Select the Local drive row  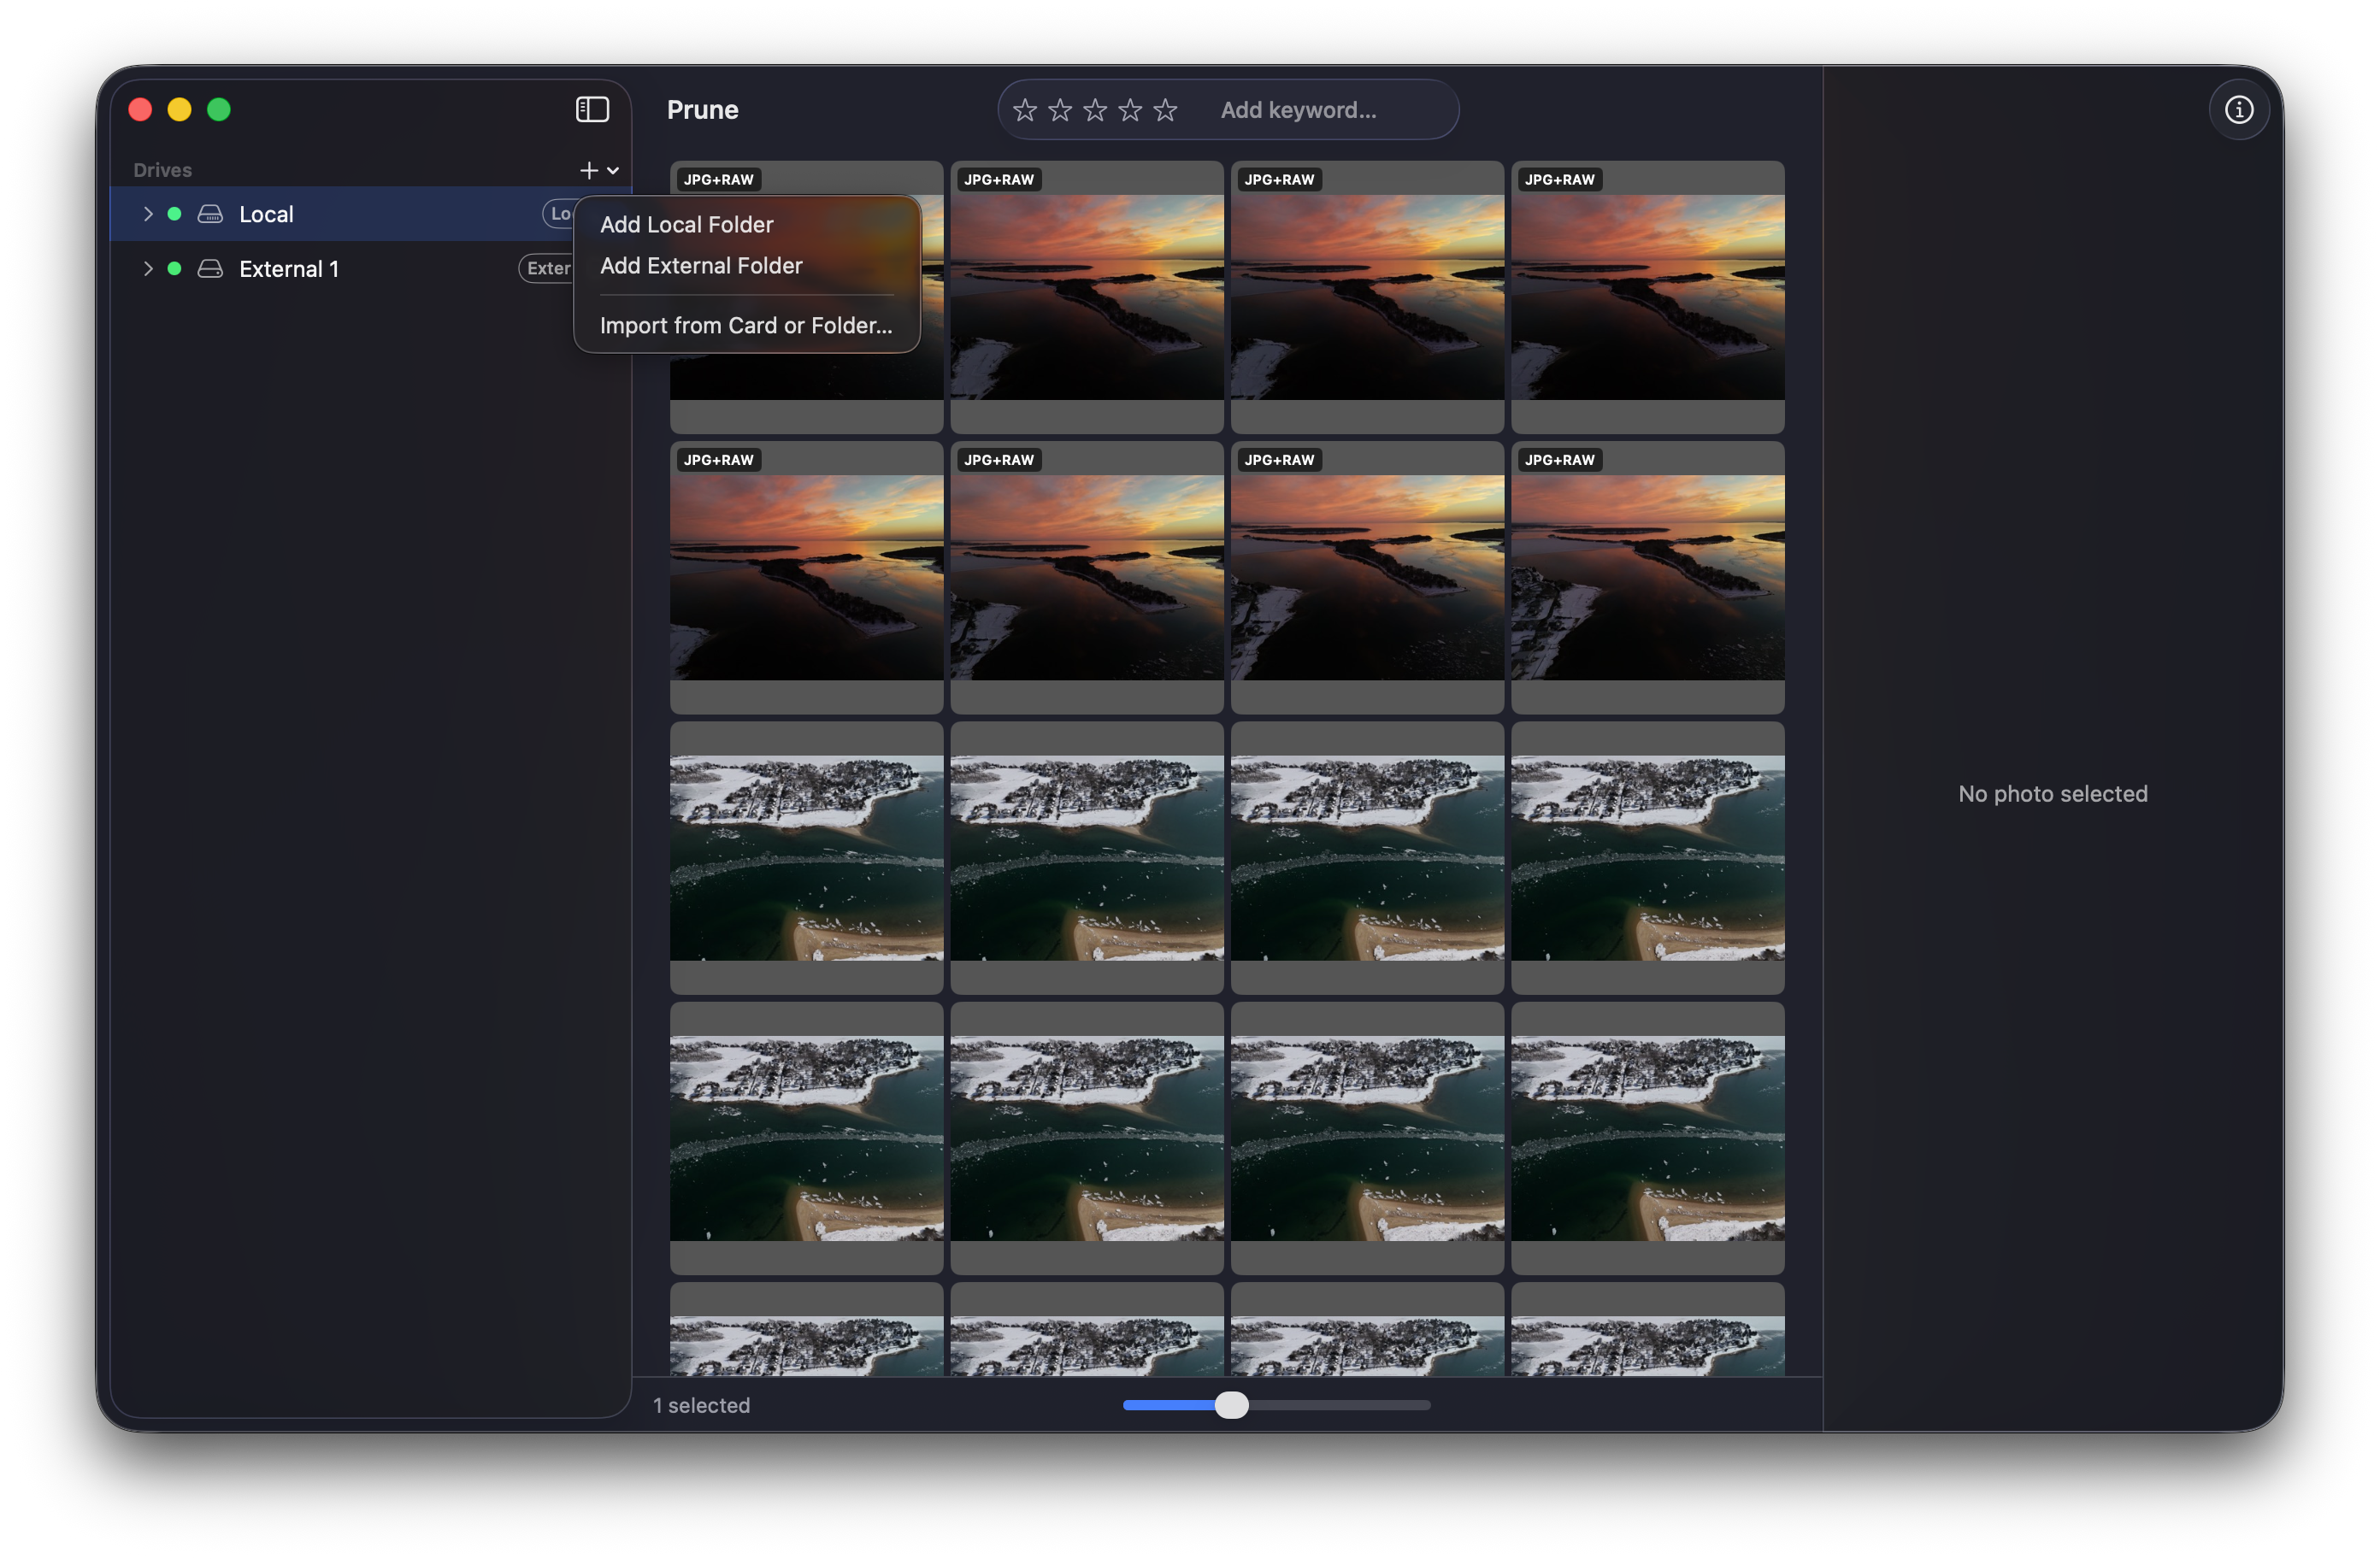pos(370,214)
